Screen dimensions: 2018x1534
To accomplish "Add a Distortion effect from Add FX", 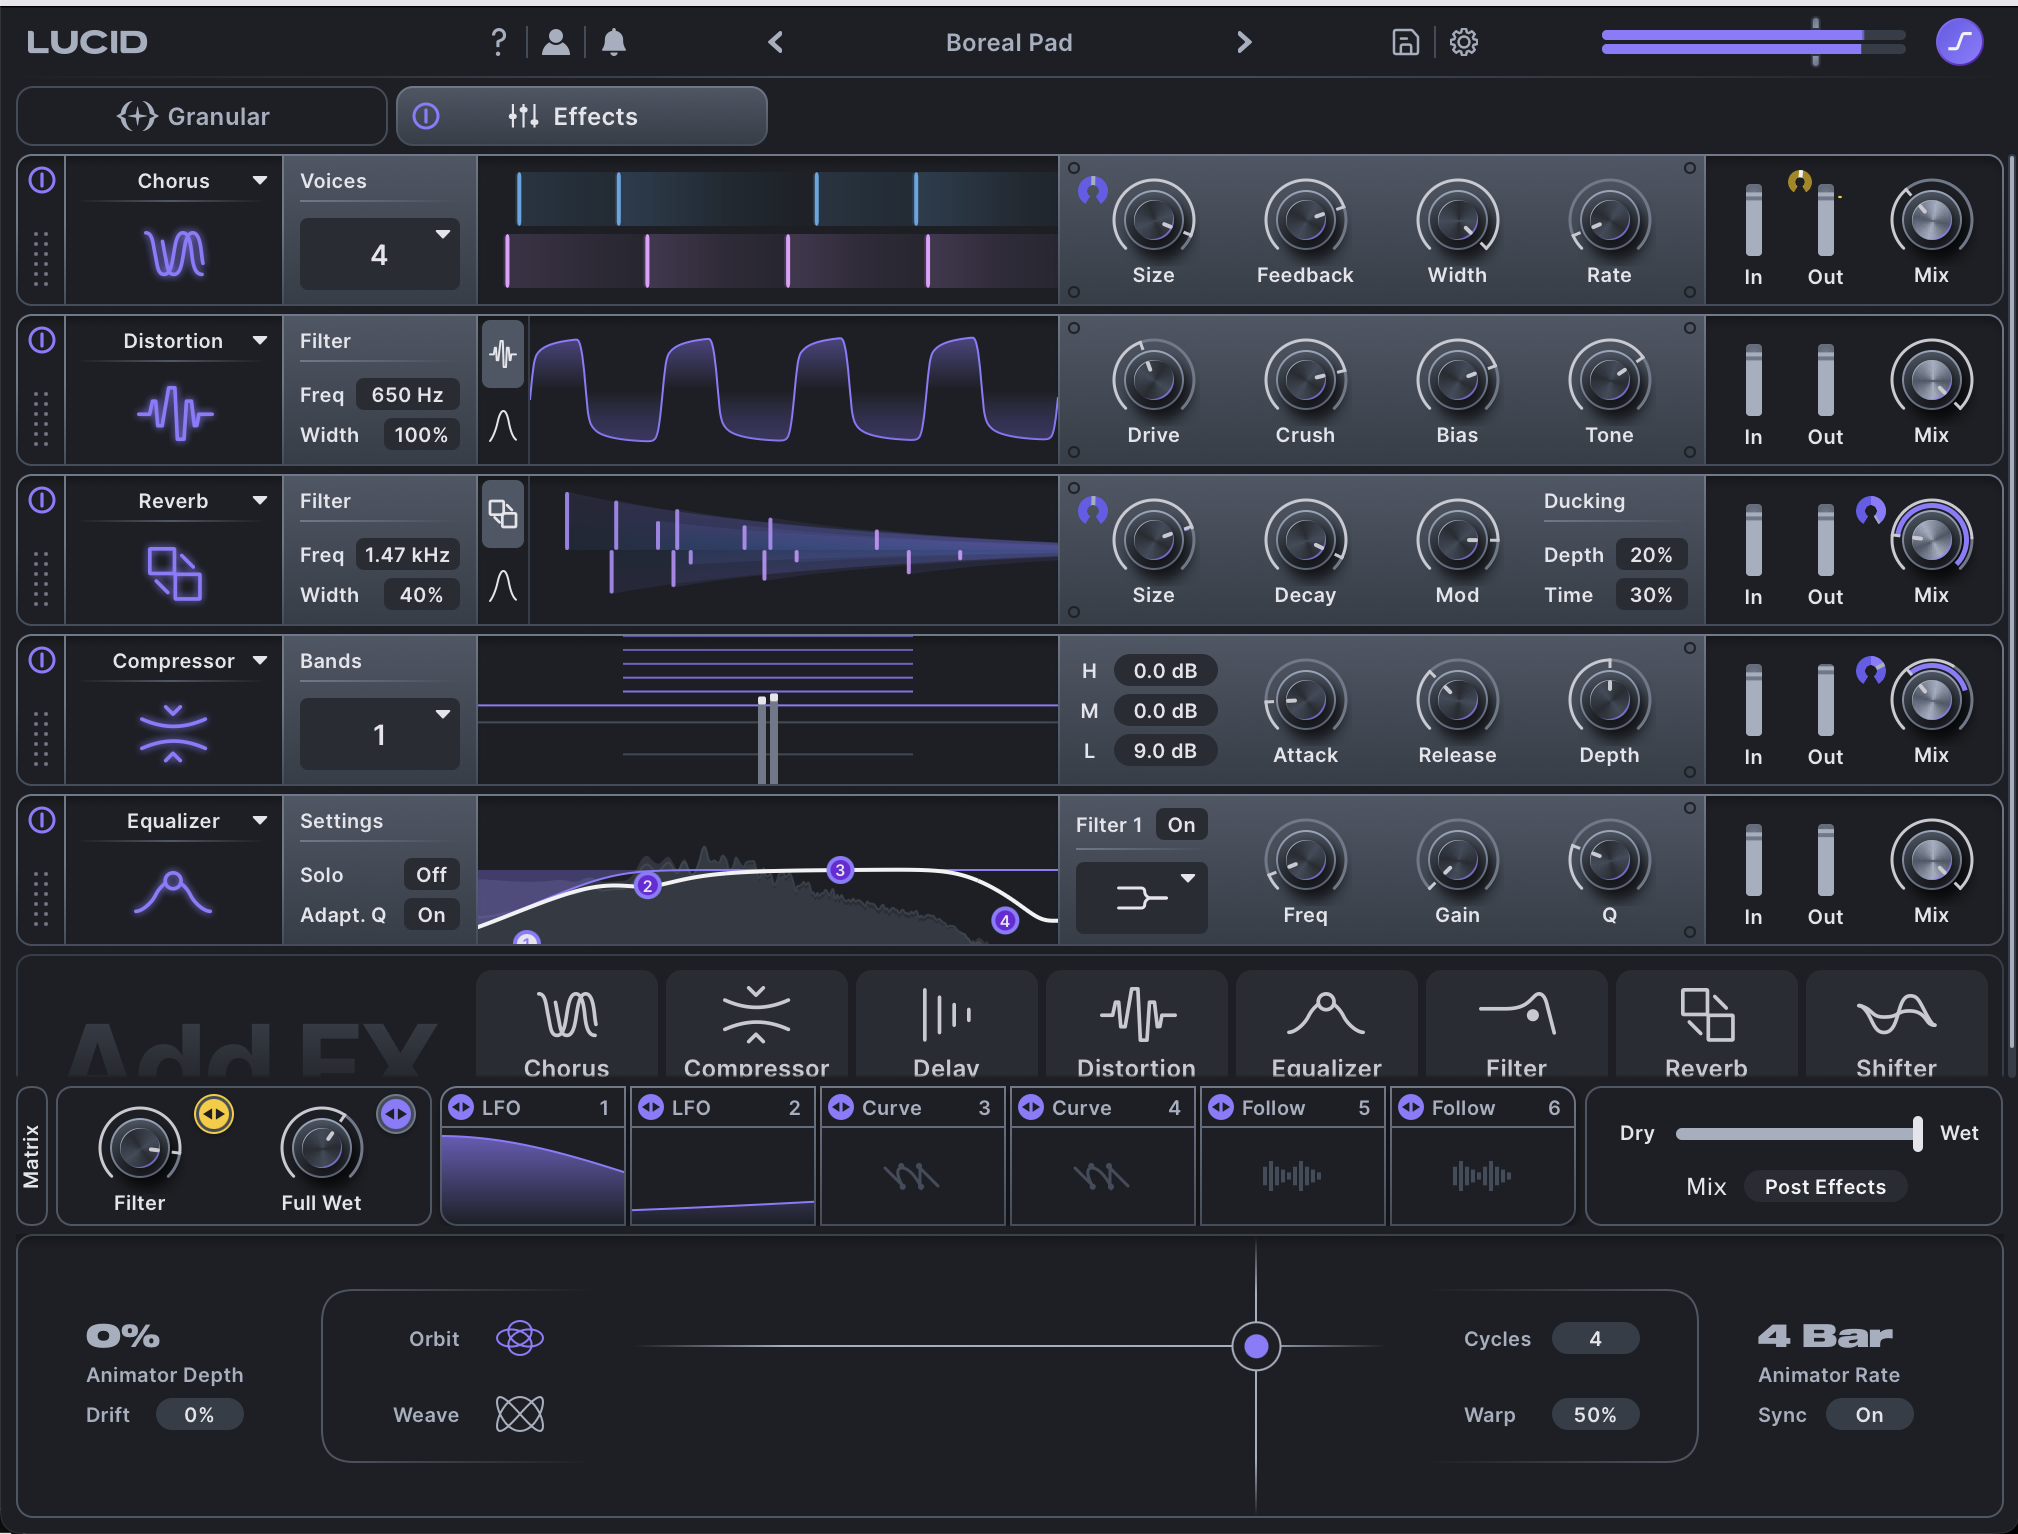I will [1137, 1024].
